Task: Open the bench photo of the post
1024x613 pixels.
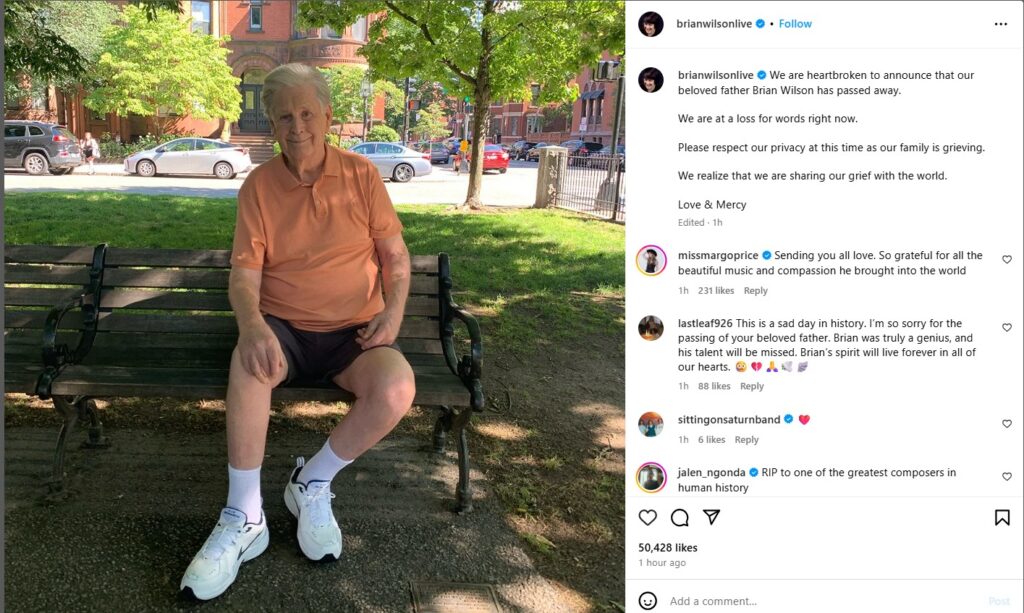Action: (x=314, y=307)
